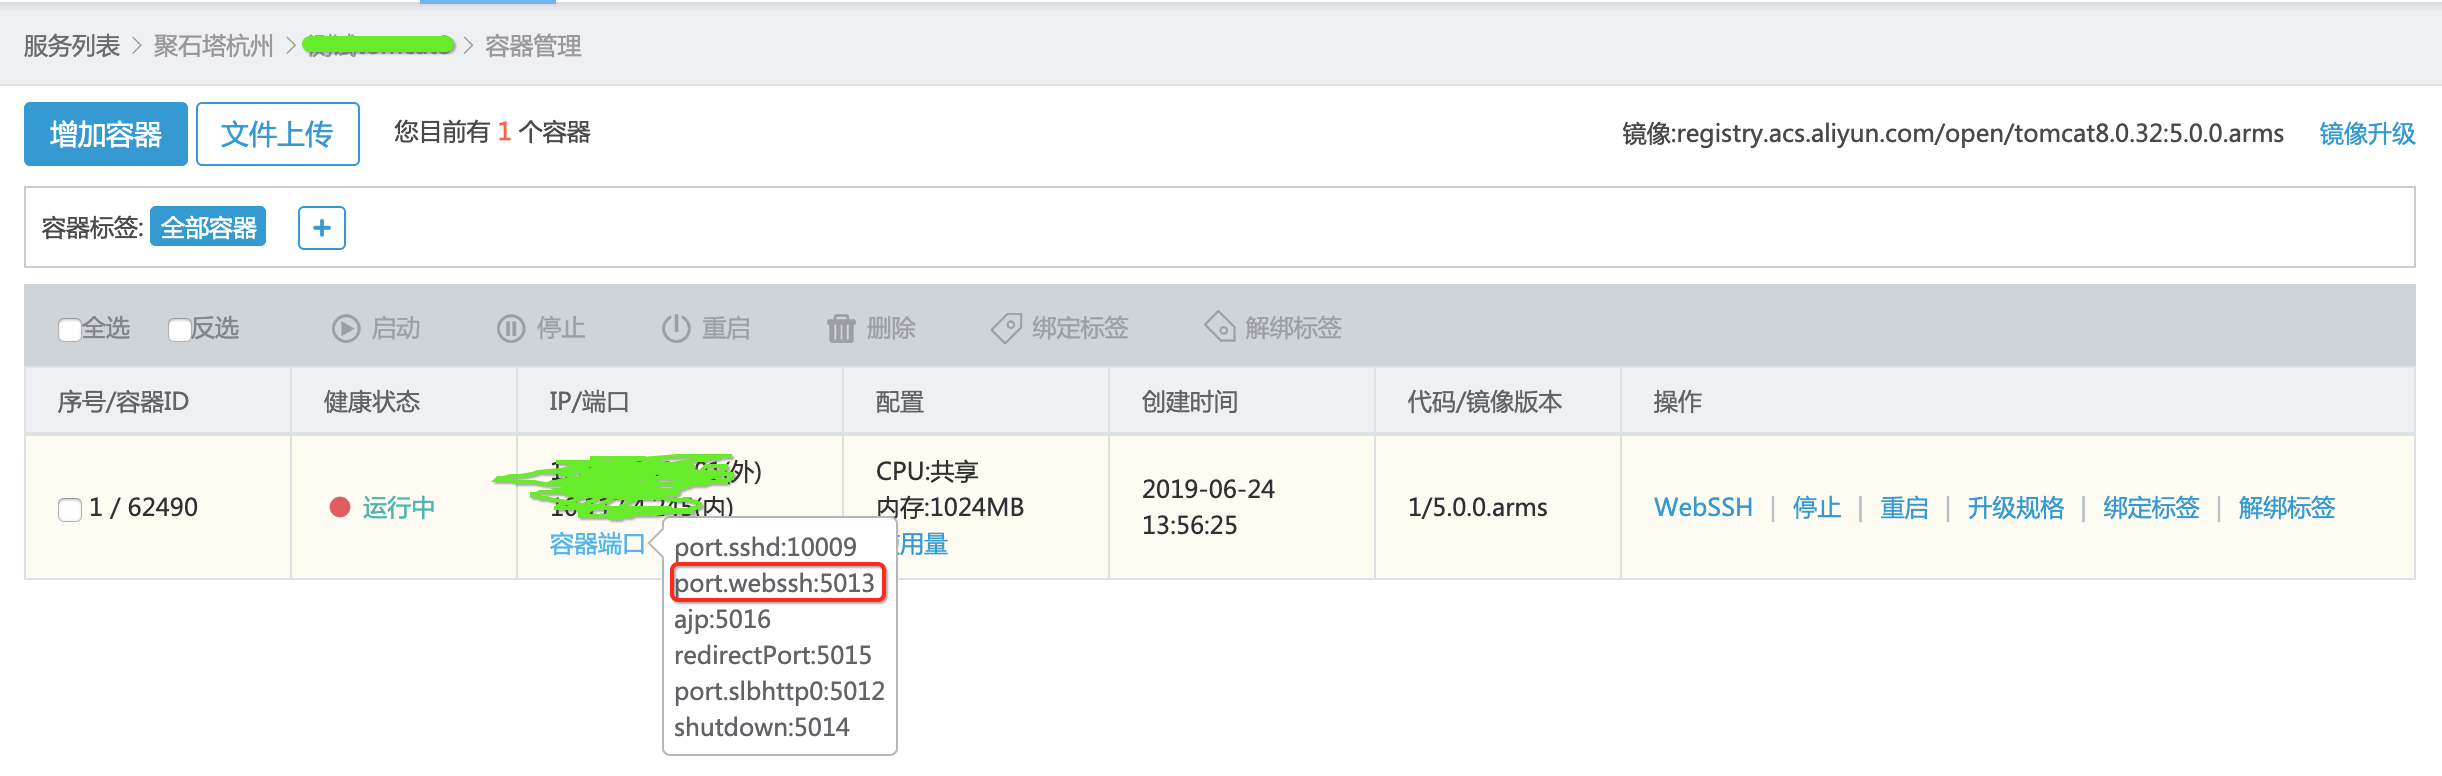Click the bind tag (绑定标签) icon
2442x776 pixels.
(x=1006, y=328)
